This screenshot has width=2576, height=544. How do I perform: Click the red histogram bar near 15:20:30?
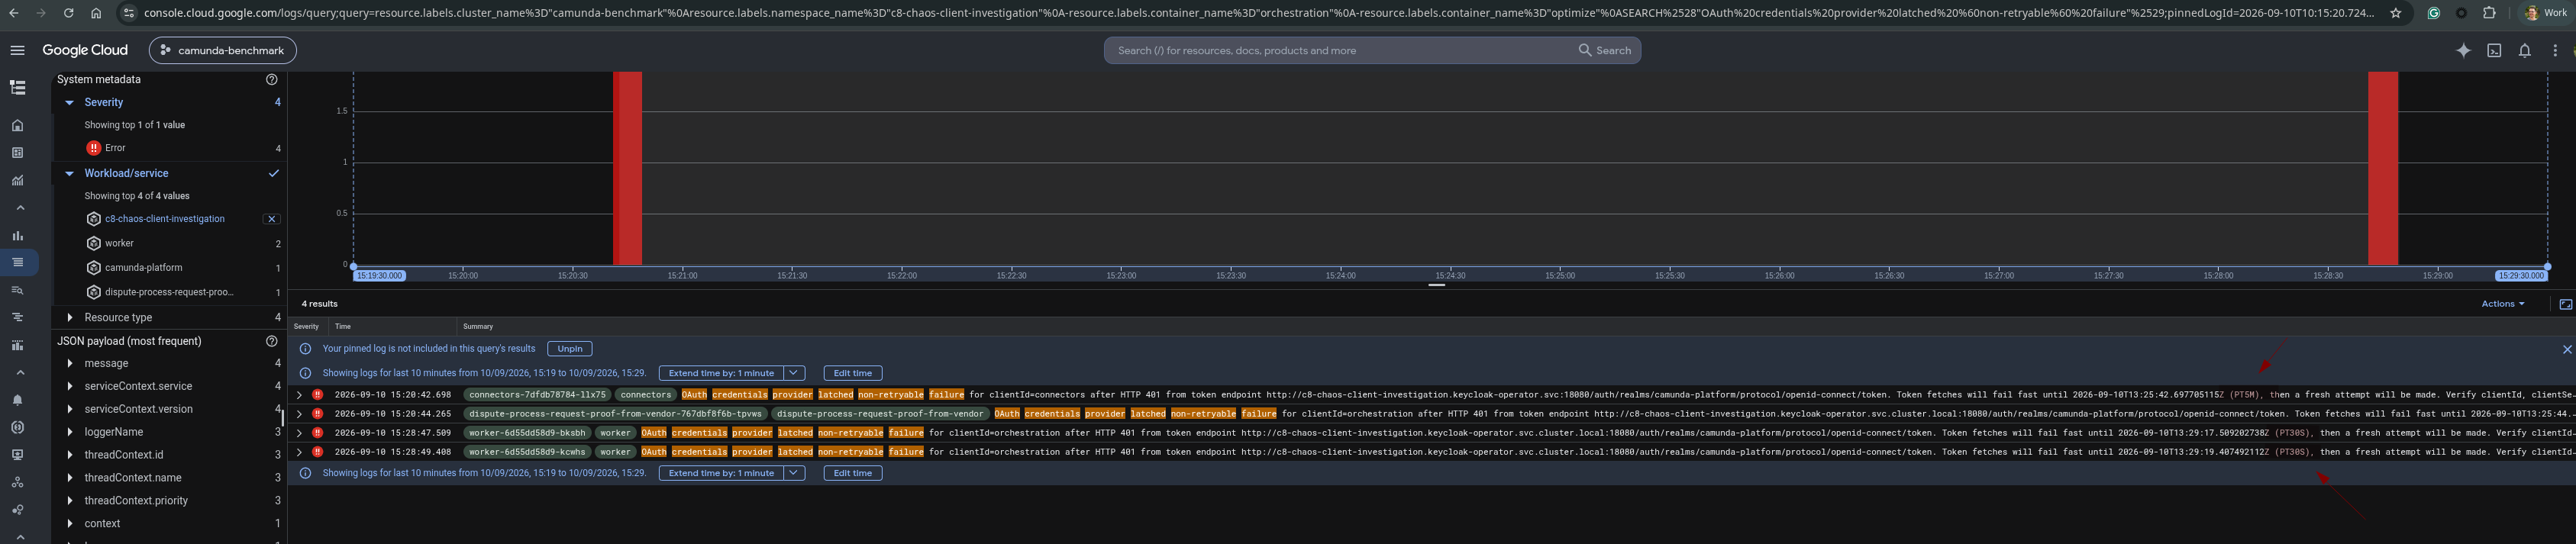point(627,168)
